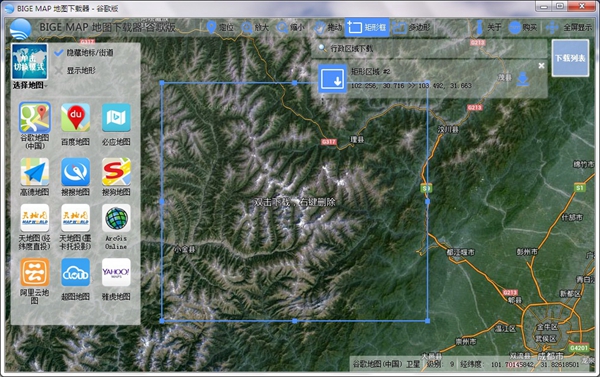This screenshot has height=377, width=600.
Task: Choose the 搜搜地图 map source
Action: 75,177
